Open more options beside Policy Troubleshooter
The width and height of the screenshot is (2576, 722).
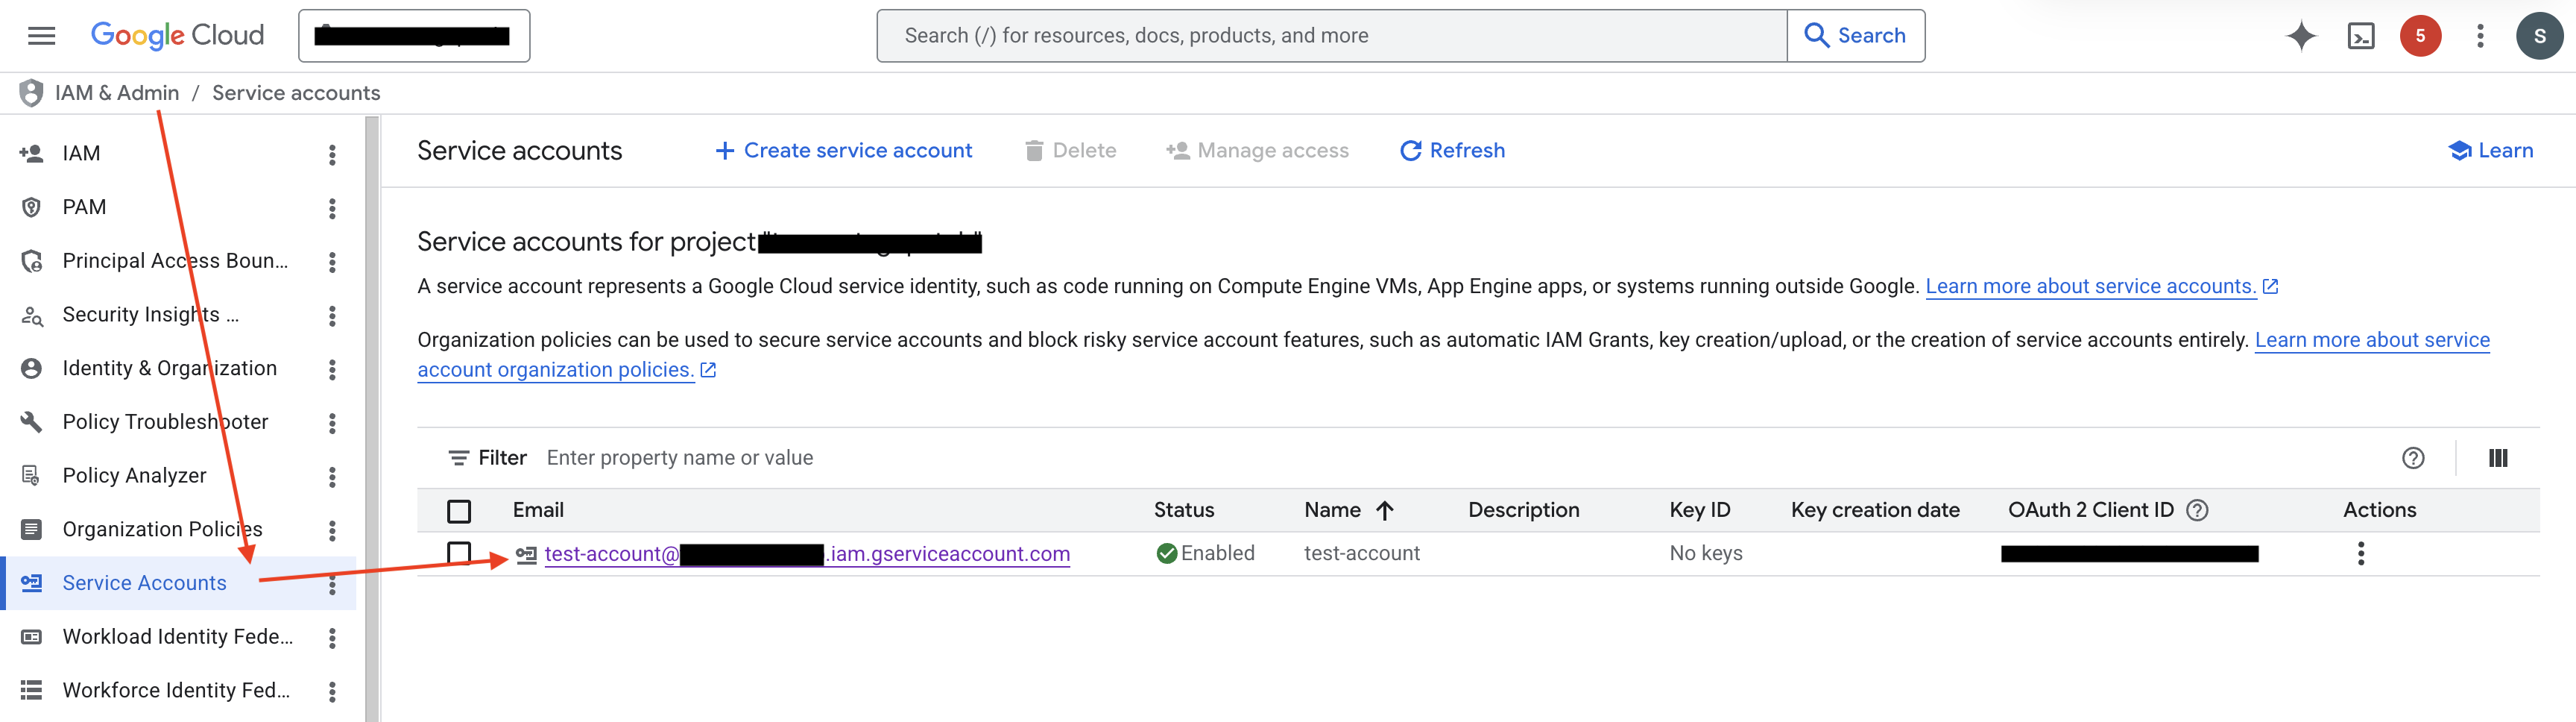point(332,423)
